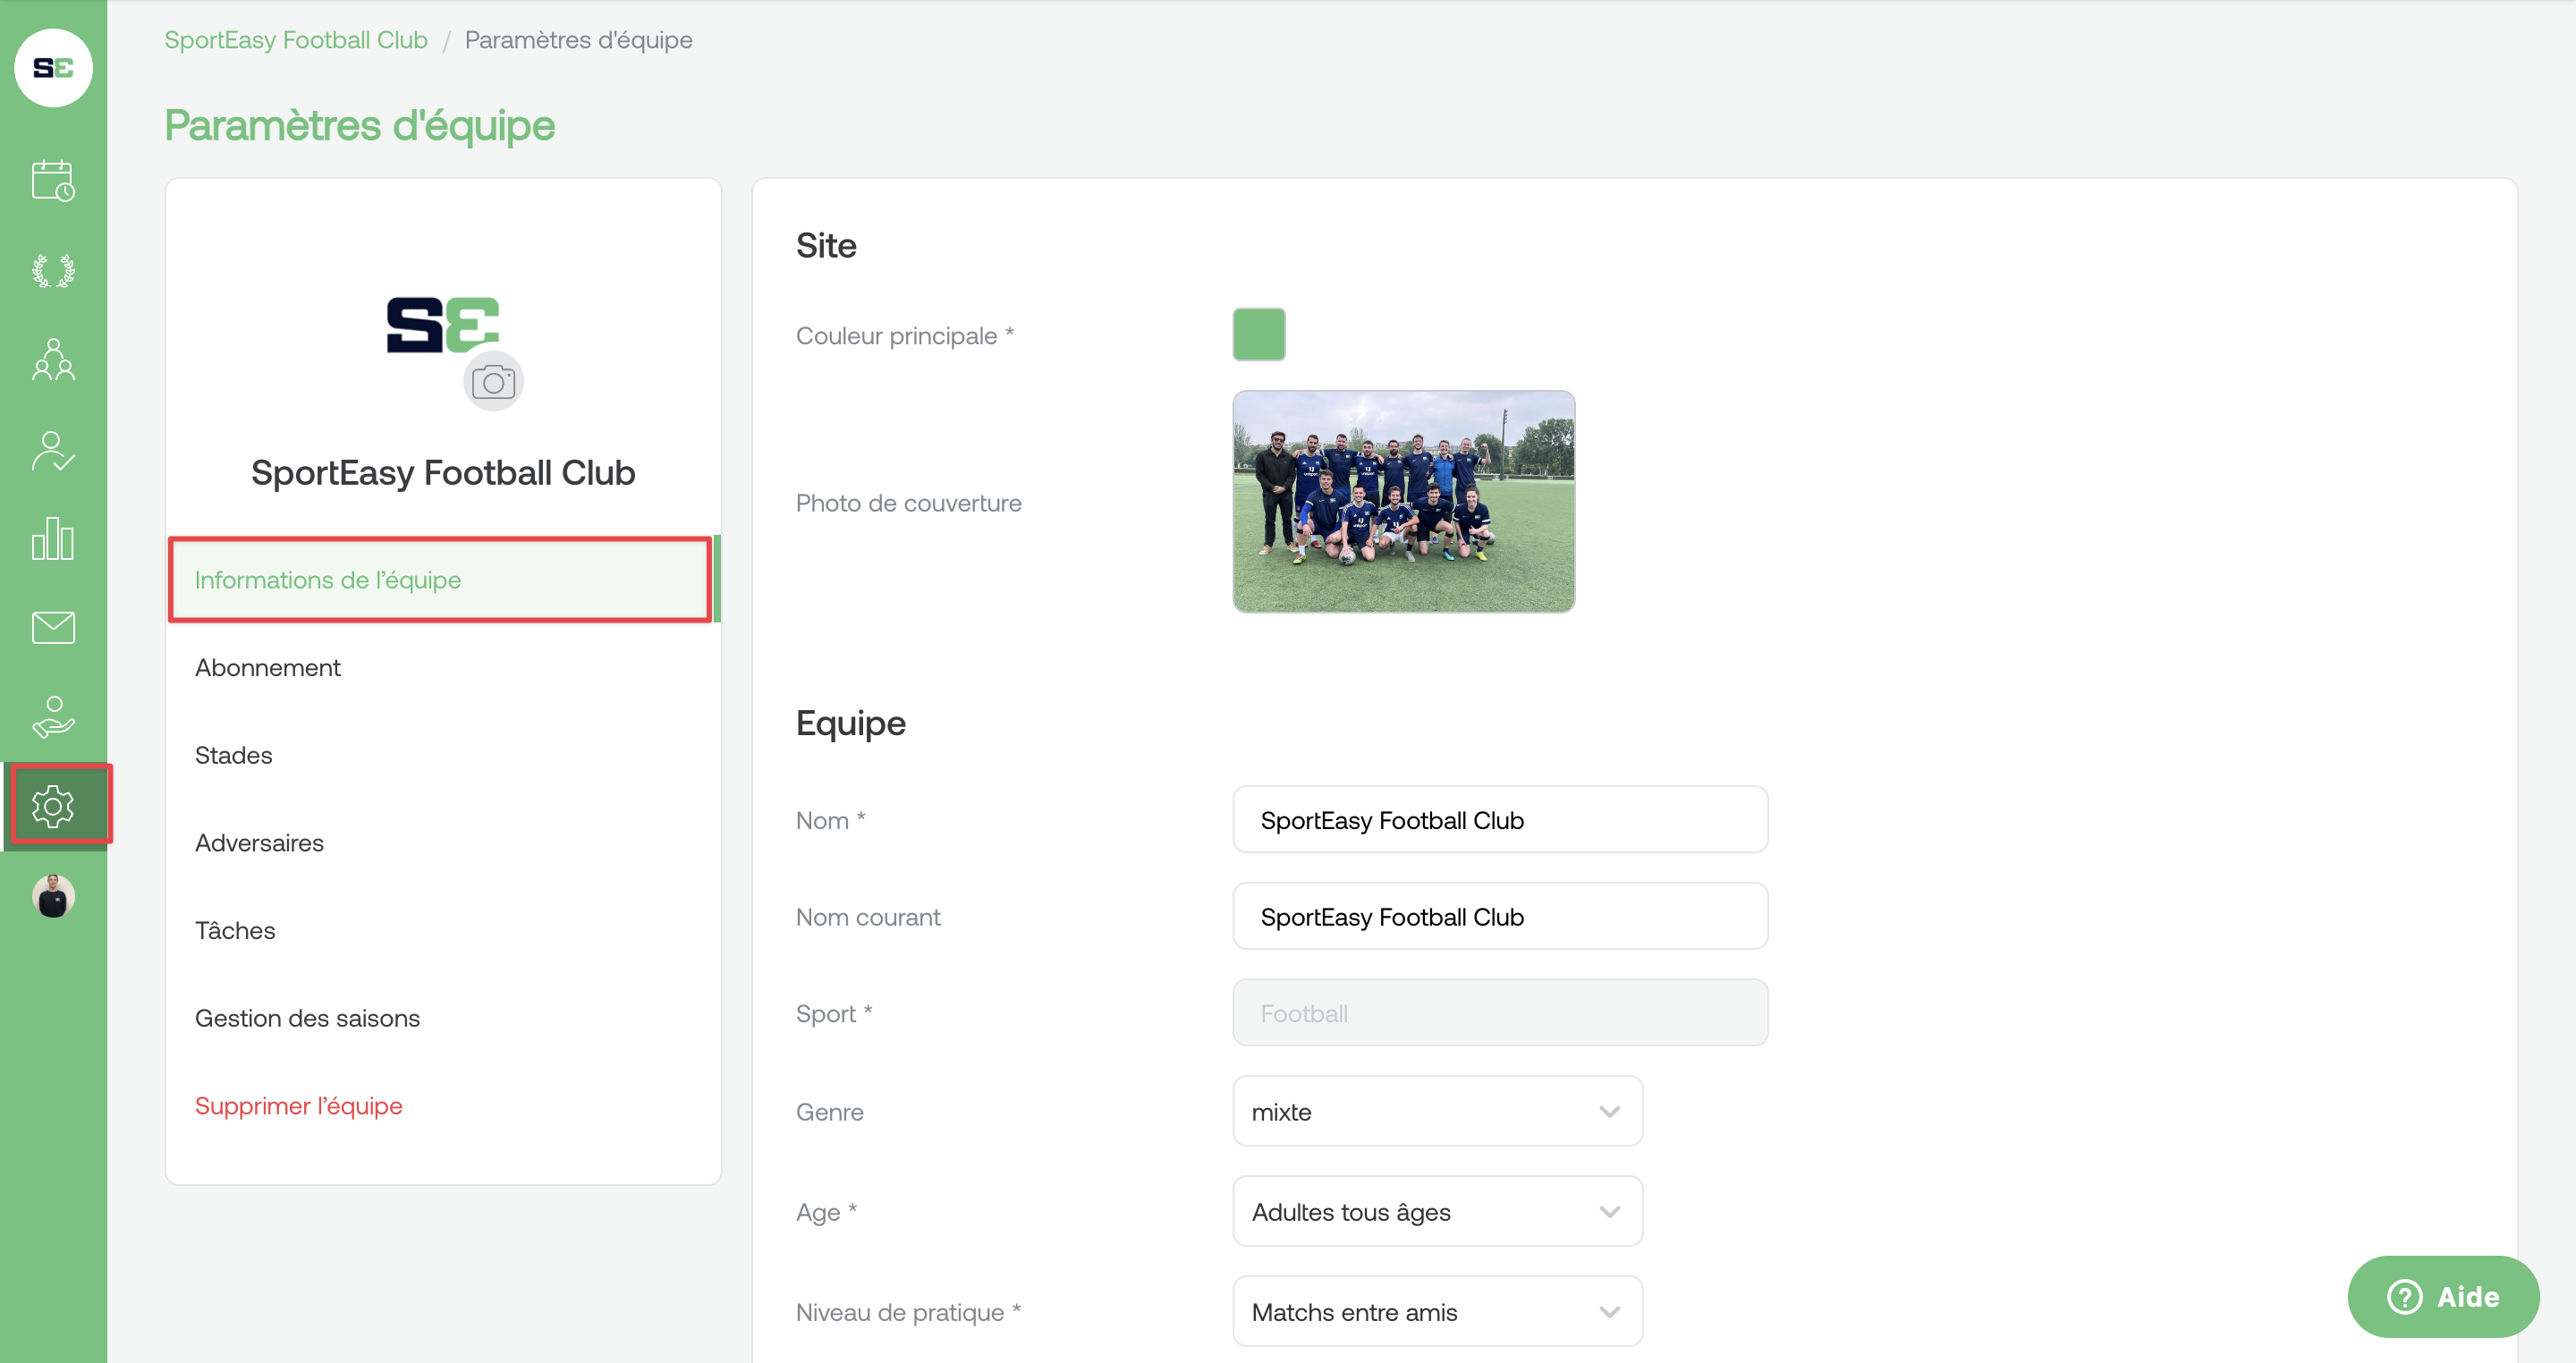Image resolution: width=2576 pixels, height=1363 pixels.
Task: Click SportEasy Football Club breadcrumb link
Action: pos(296,40)
